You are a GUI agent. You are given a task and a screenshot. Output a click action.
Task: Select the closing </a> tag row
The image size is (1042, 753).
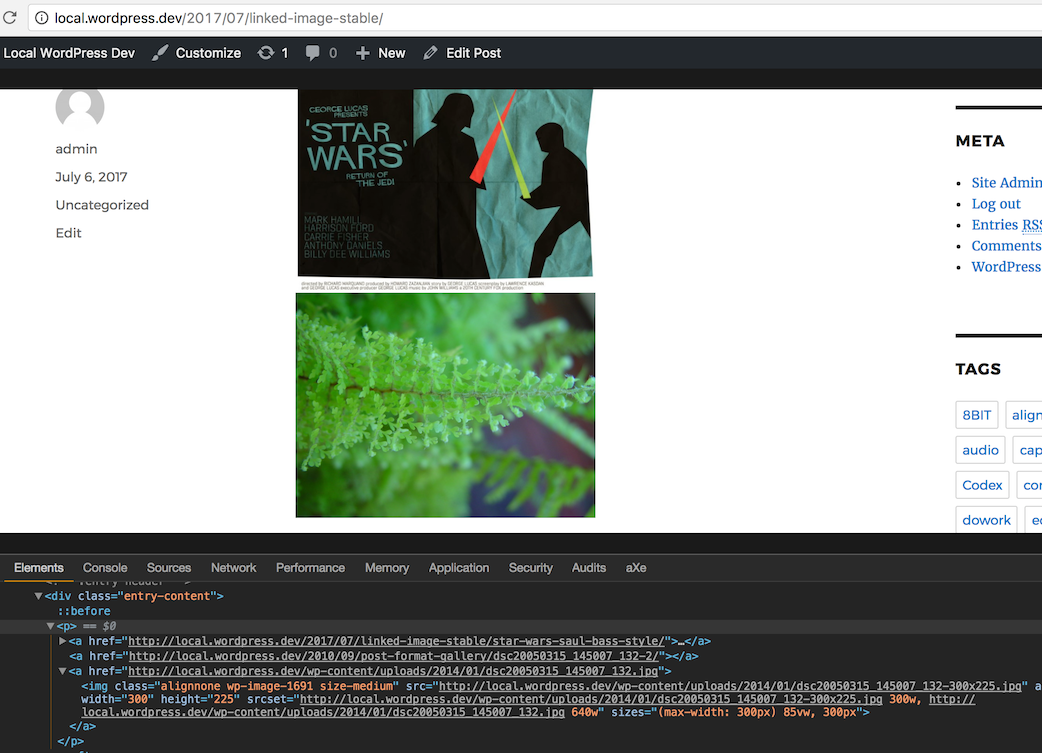(82, 726)
